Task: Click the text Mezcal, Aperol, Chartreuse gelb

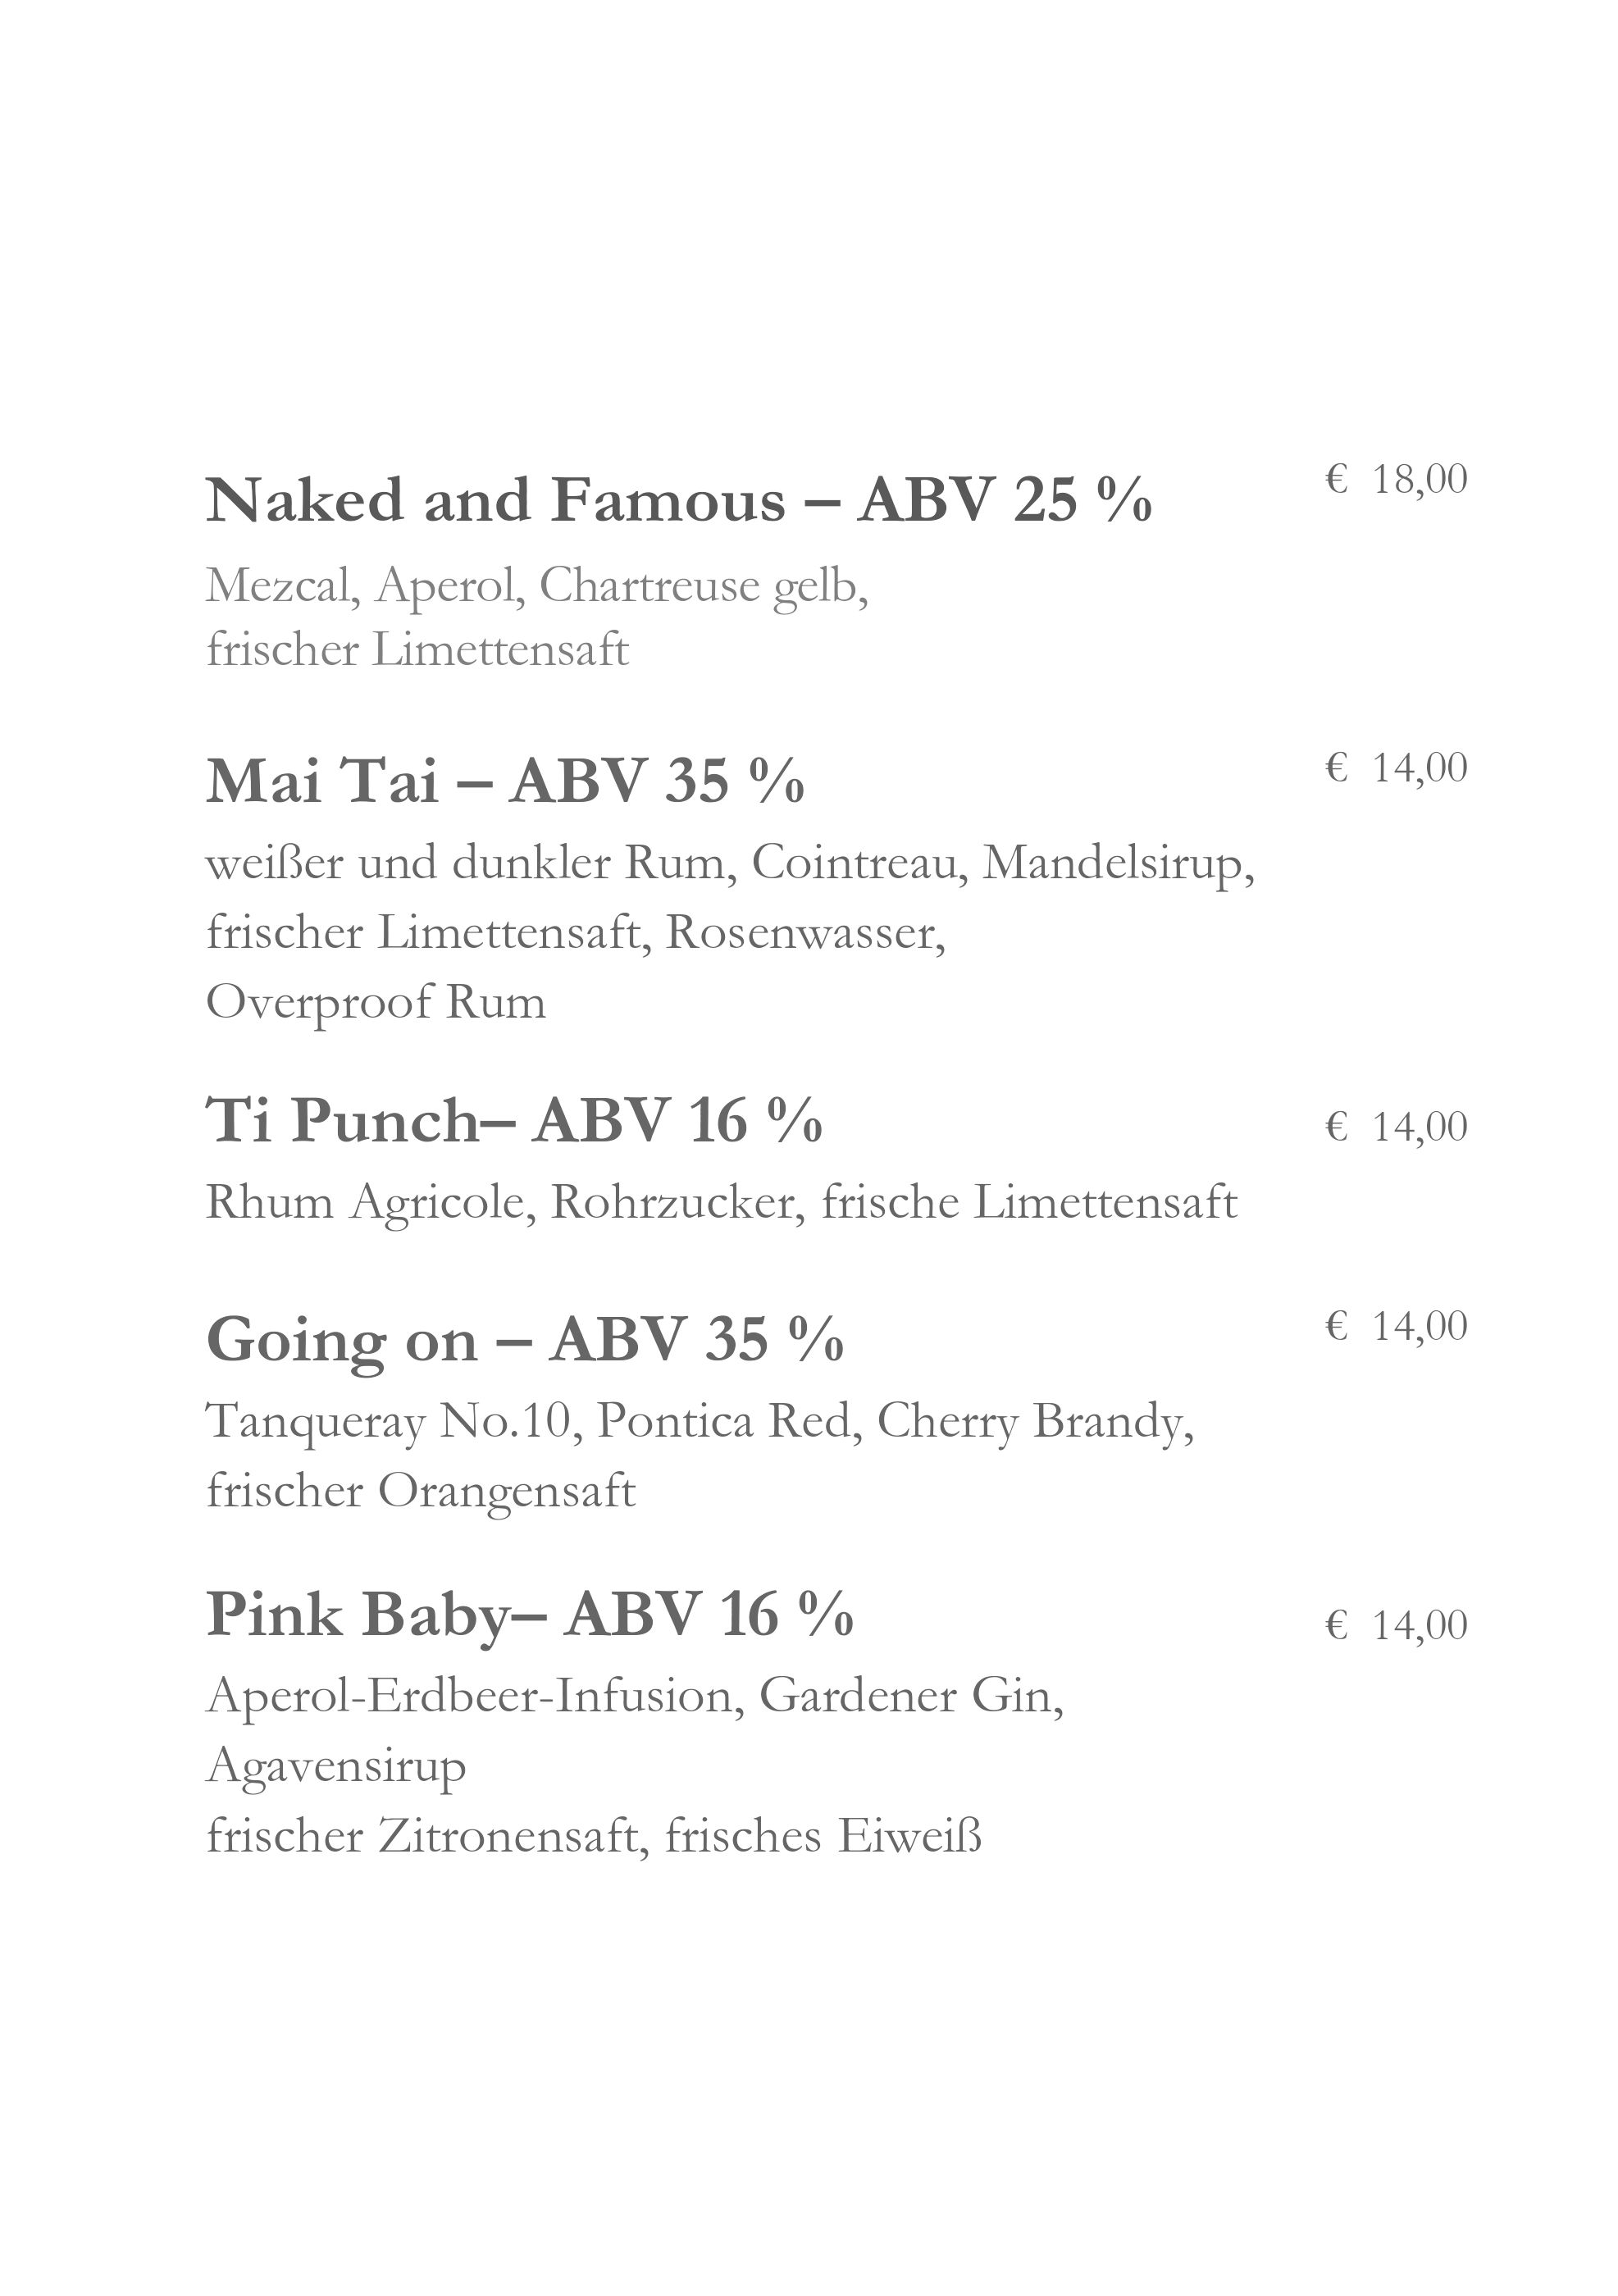Action: point(537,587)
